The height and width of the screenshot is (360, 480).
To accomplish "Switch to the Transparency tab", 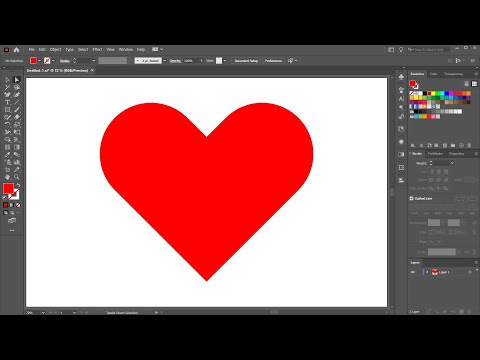I will [453, 74].
